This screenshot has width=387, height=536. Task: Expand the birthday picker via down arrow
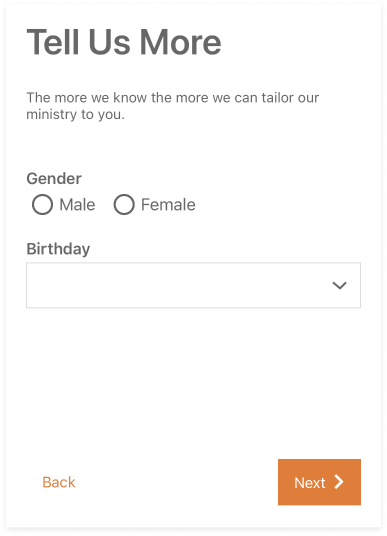coord(339,285)
